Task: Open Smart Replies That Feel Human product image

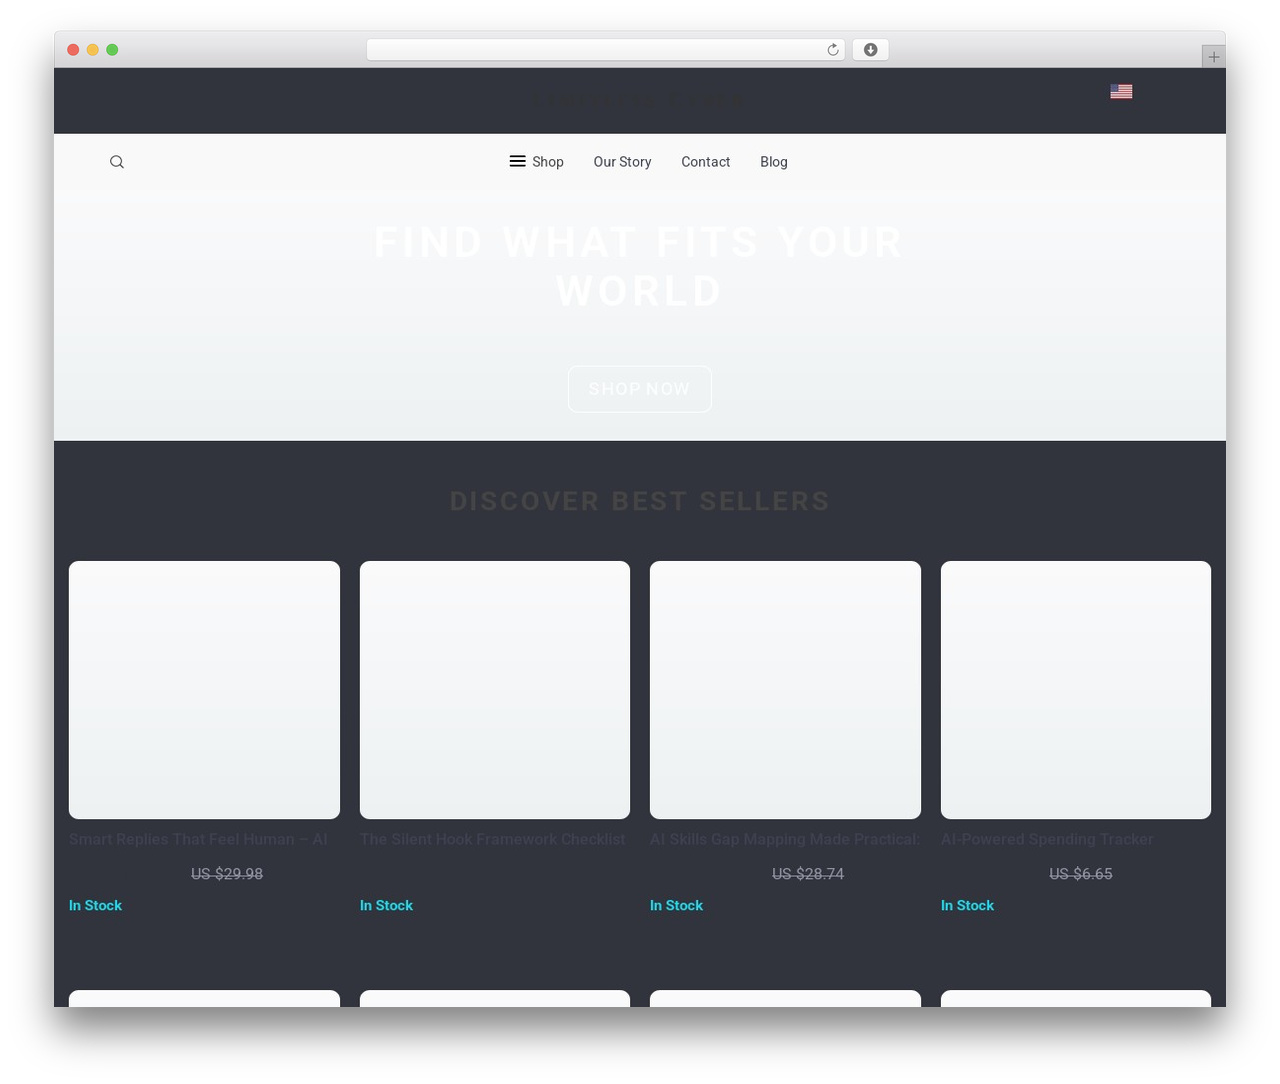Action: pyautogui.click(x=204, y=690)
